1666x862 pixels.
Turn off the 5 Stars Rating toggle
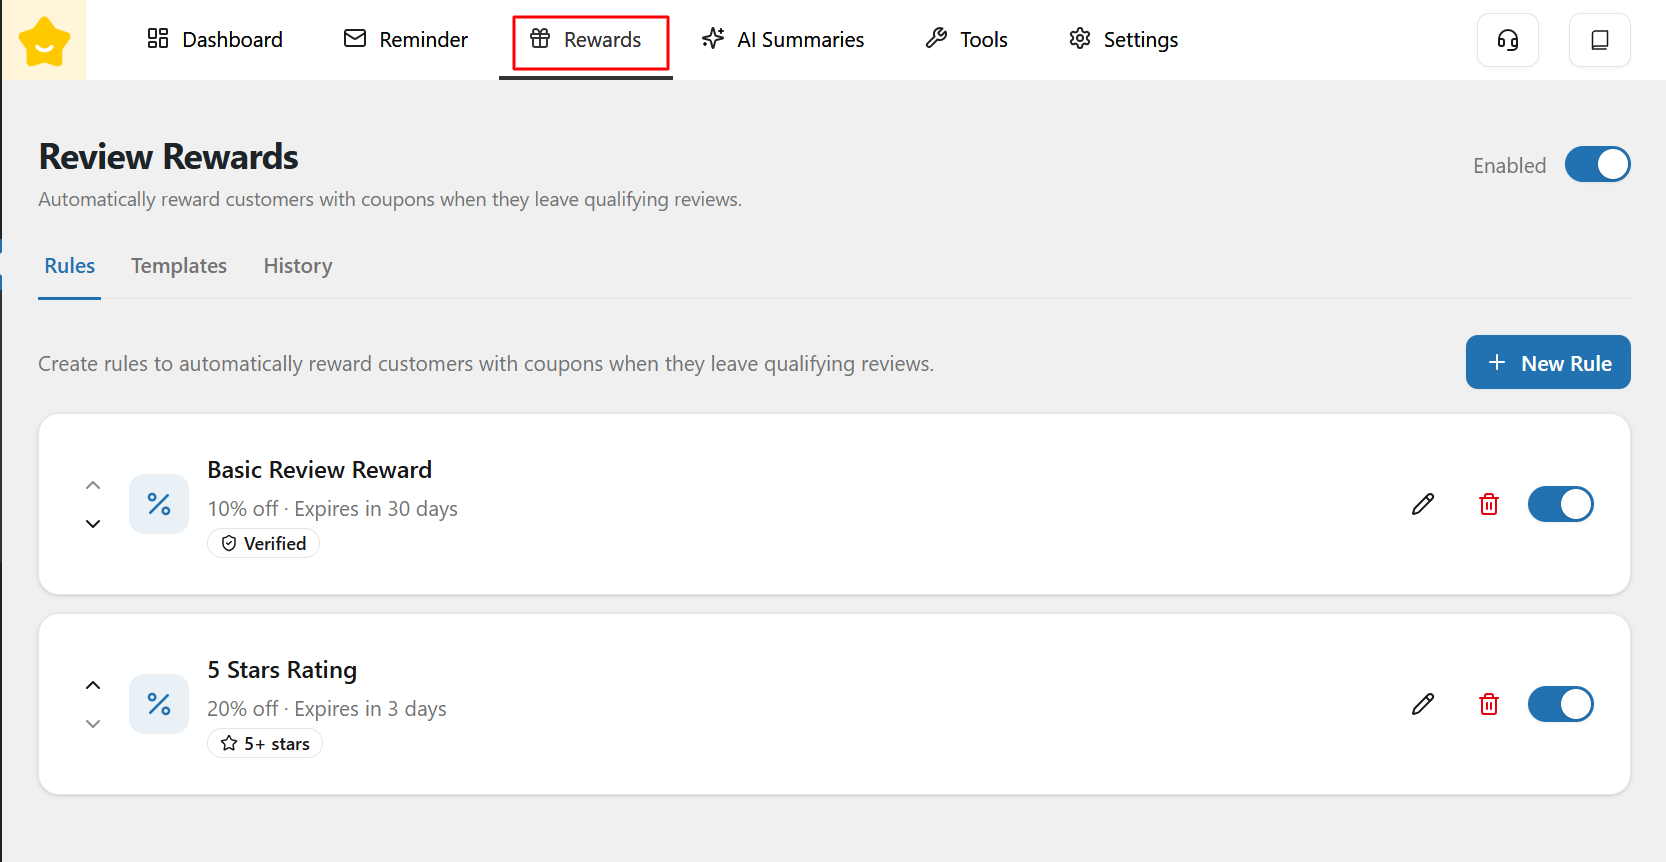point(1560,704)
